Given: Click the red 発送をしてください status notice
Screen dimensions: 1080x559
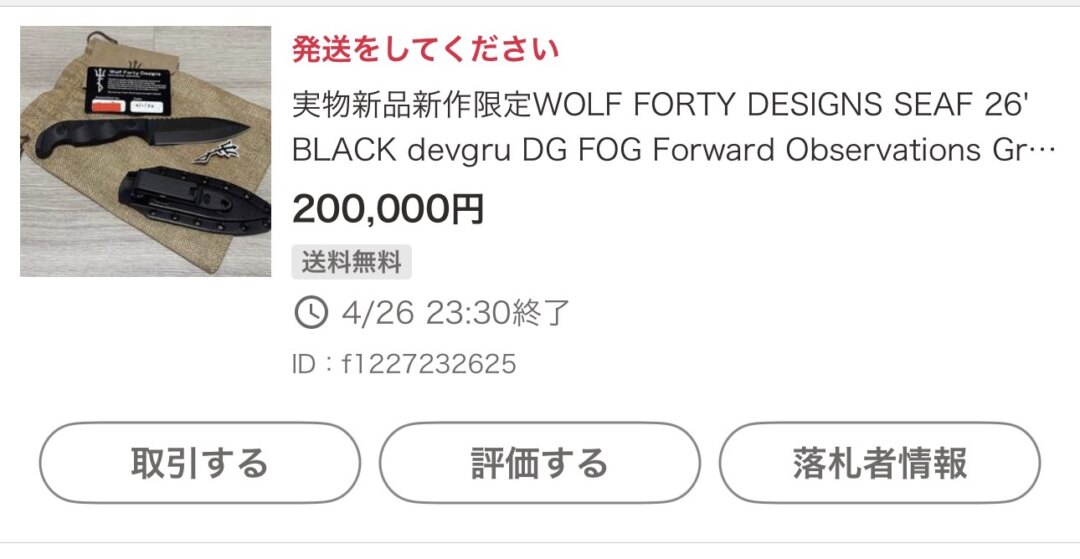Looking at the screenshot, I should click(425, 48).
